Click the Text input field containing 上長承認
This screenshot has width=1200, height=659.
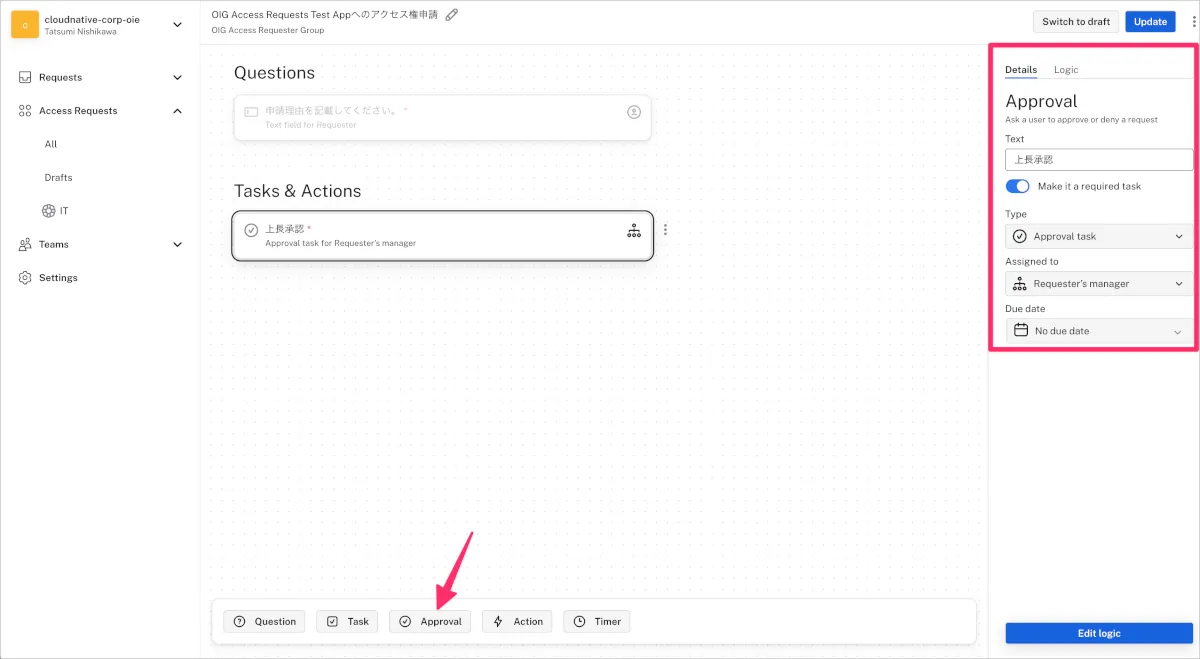click(x=1098, y=160)
